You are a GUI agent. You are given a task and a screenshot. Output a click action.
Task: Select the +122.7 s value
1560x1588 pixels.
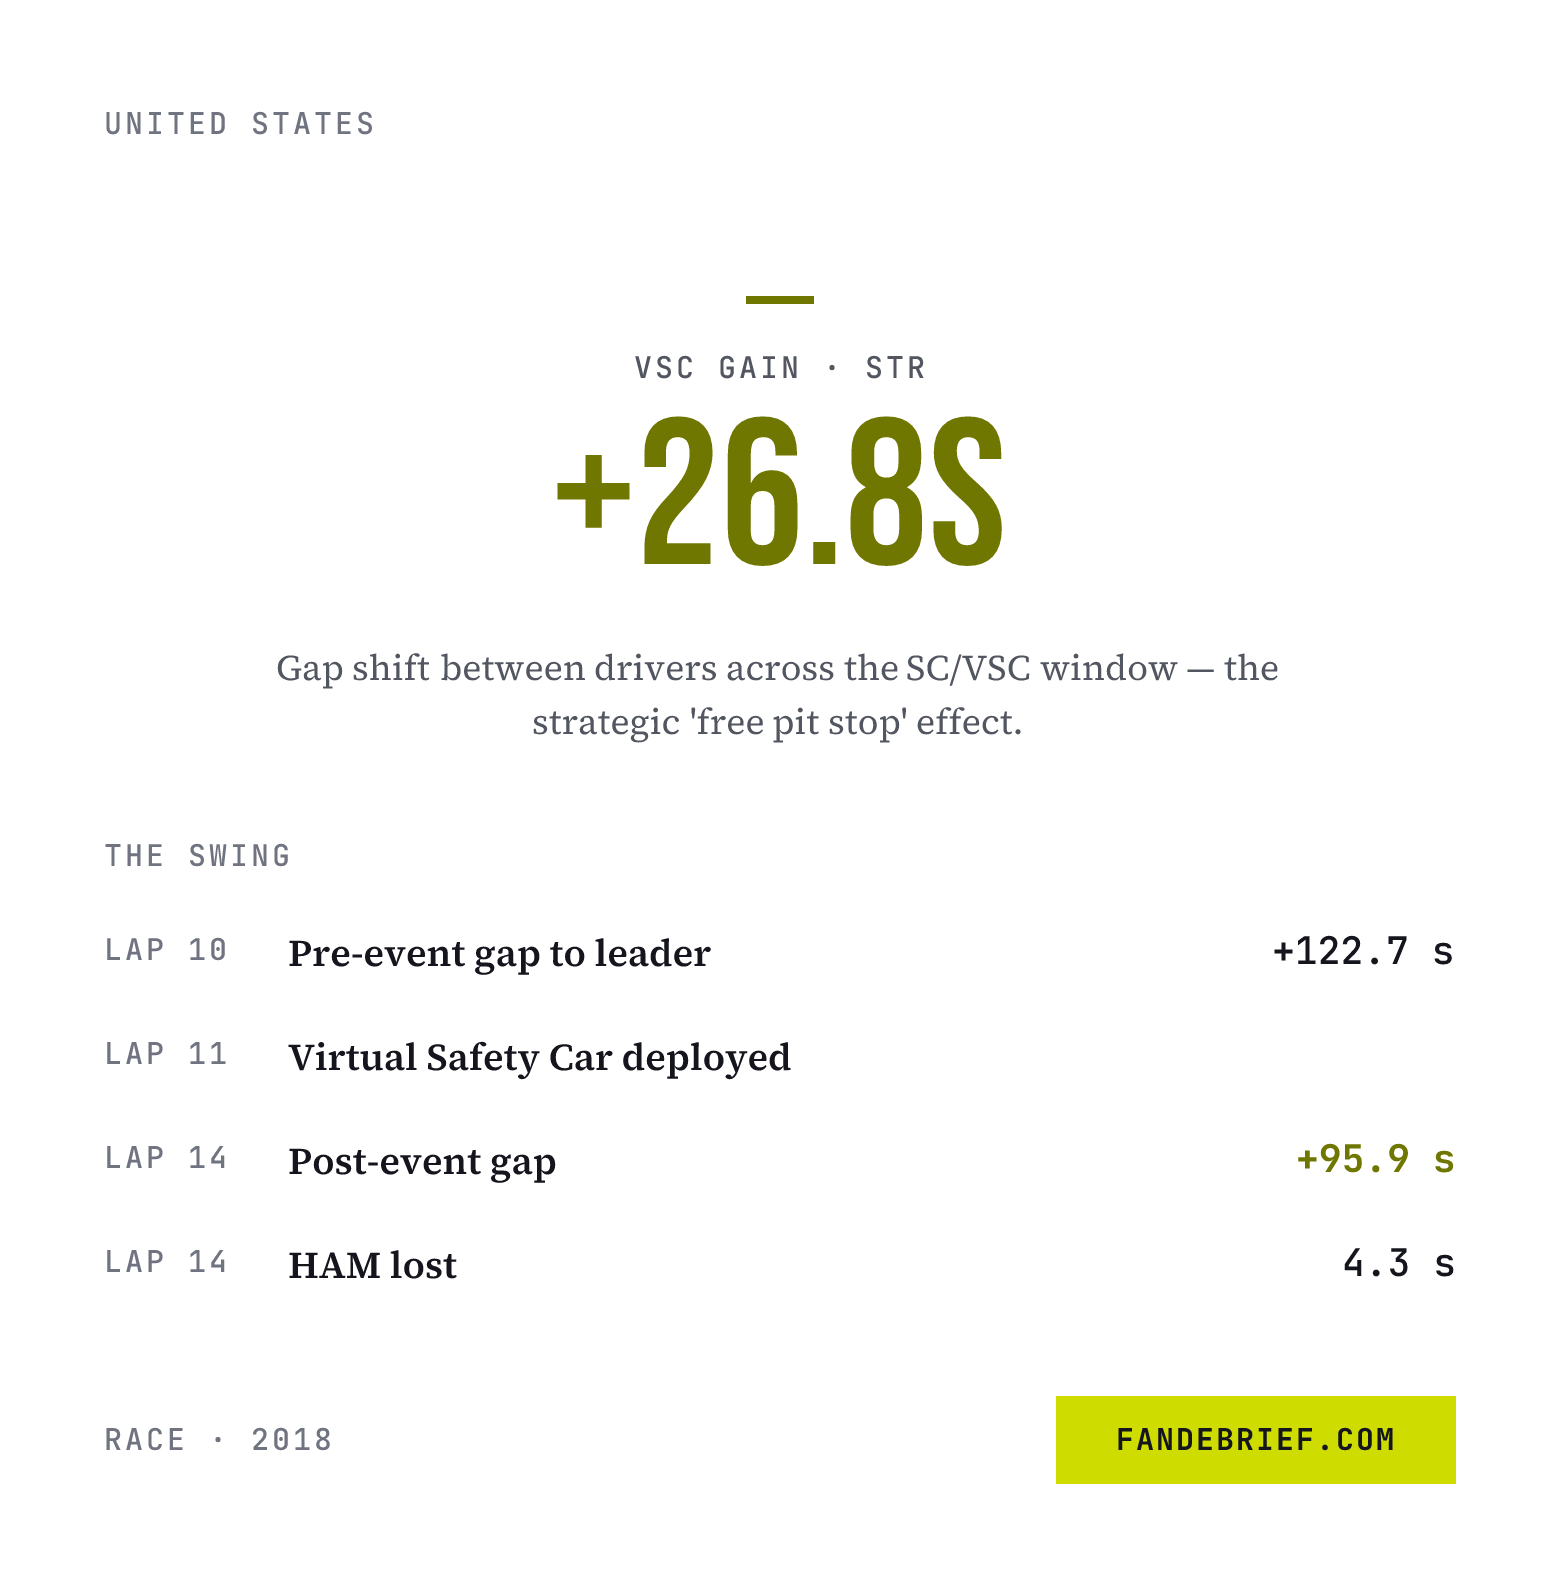pos(1363,951)
